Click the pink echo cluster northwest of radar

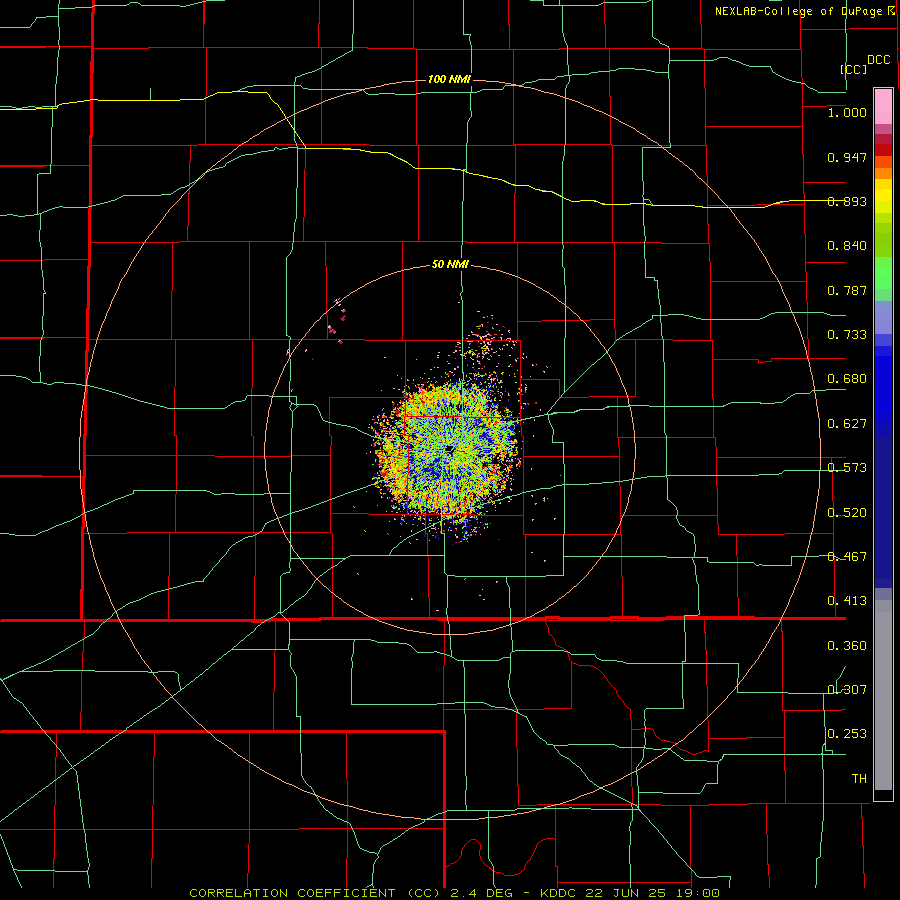click(338, 321)
